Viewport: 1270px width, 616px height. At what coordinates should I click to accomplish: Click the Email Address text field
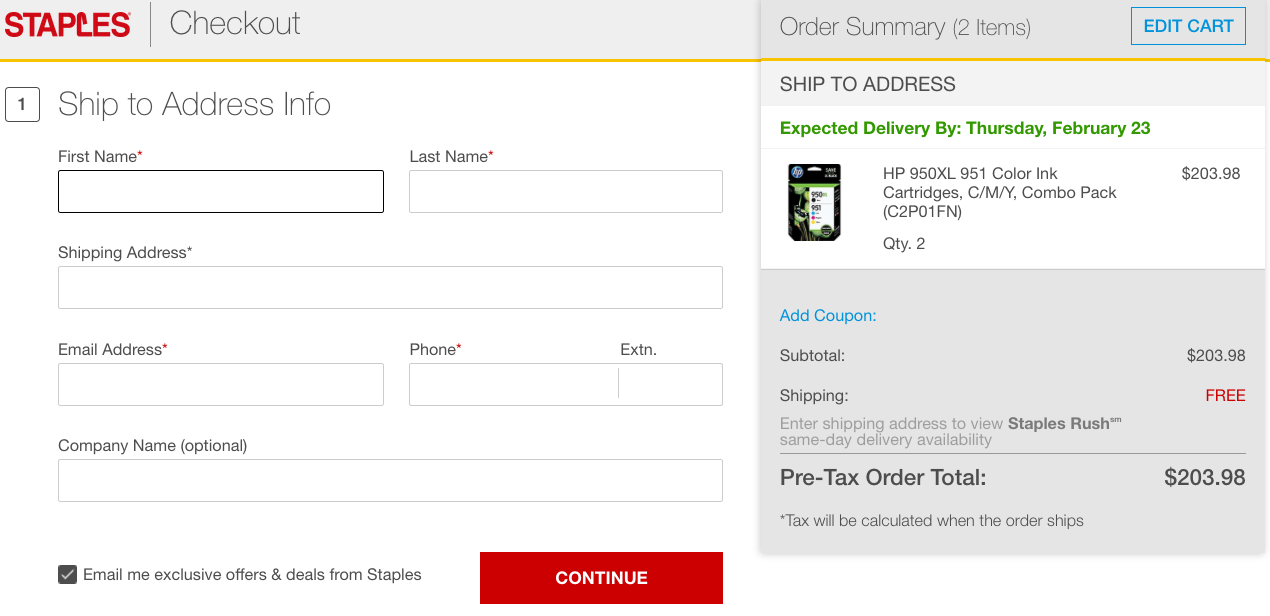[220, 385]
